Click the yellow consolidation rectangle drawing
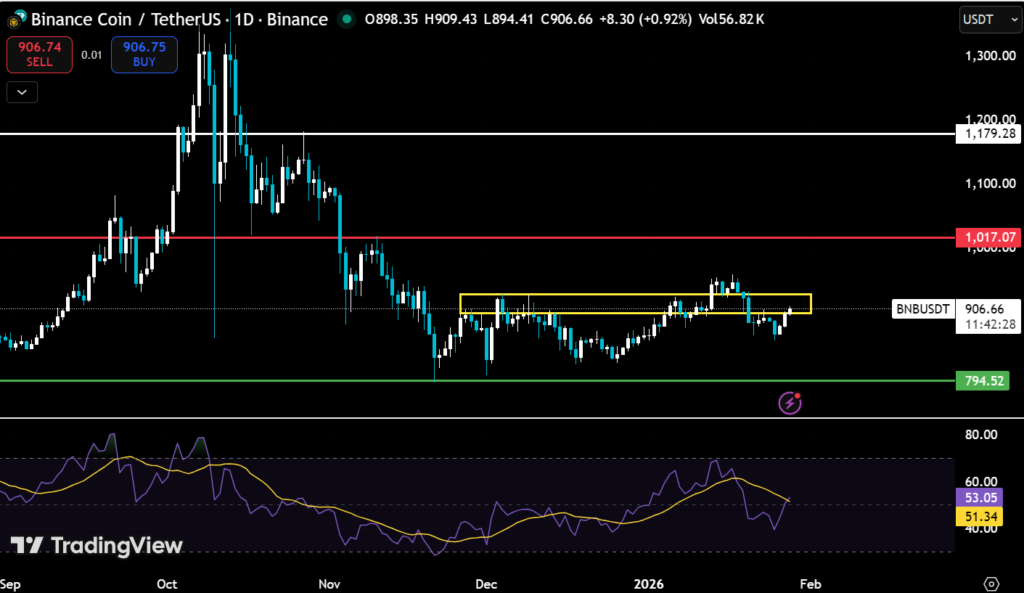 [635, 296]
